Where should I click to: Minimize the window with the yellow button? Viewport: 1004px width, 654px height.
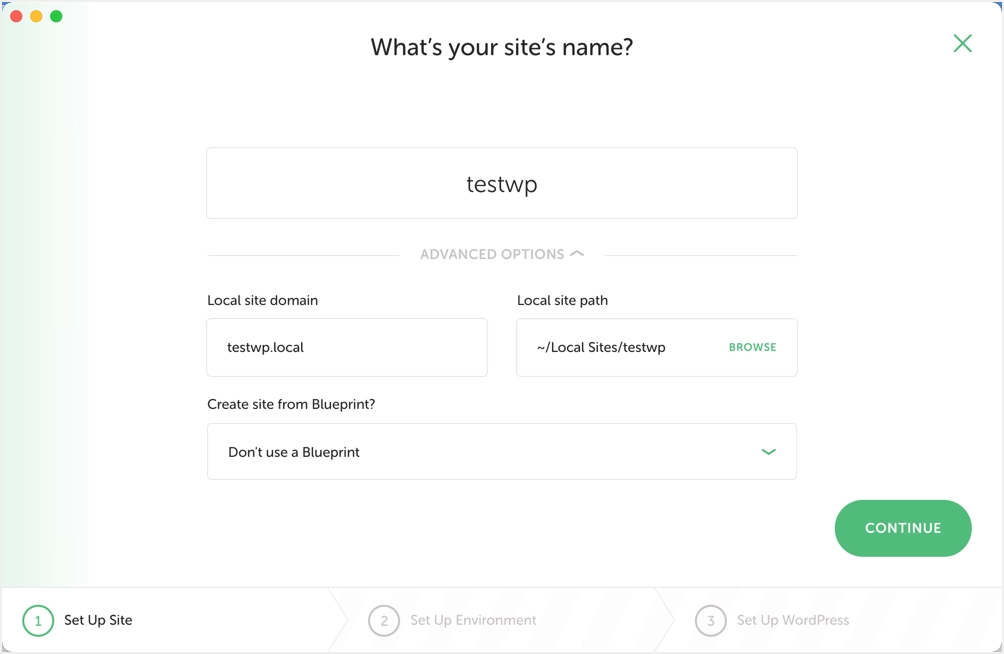pos(36,16)
